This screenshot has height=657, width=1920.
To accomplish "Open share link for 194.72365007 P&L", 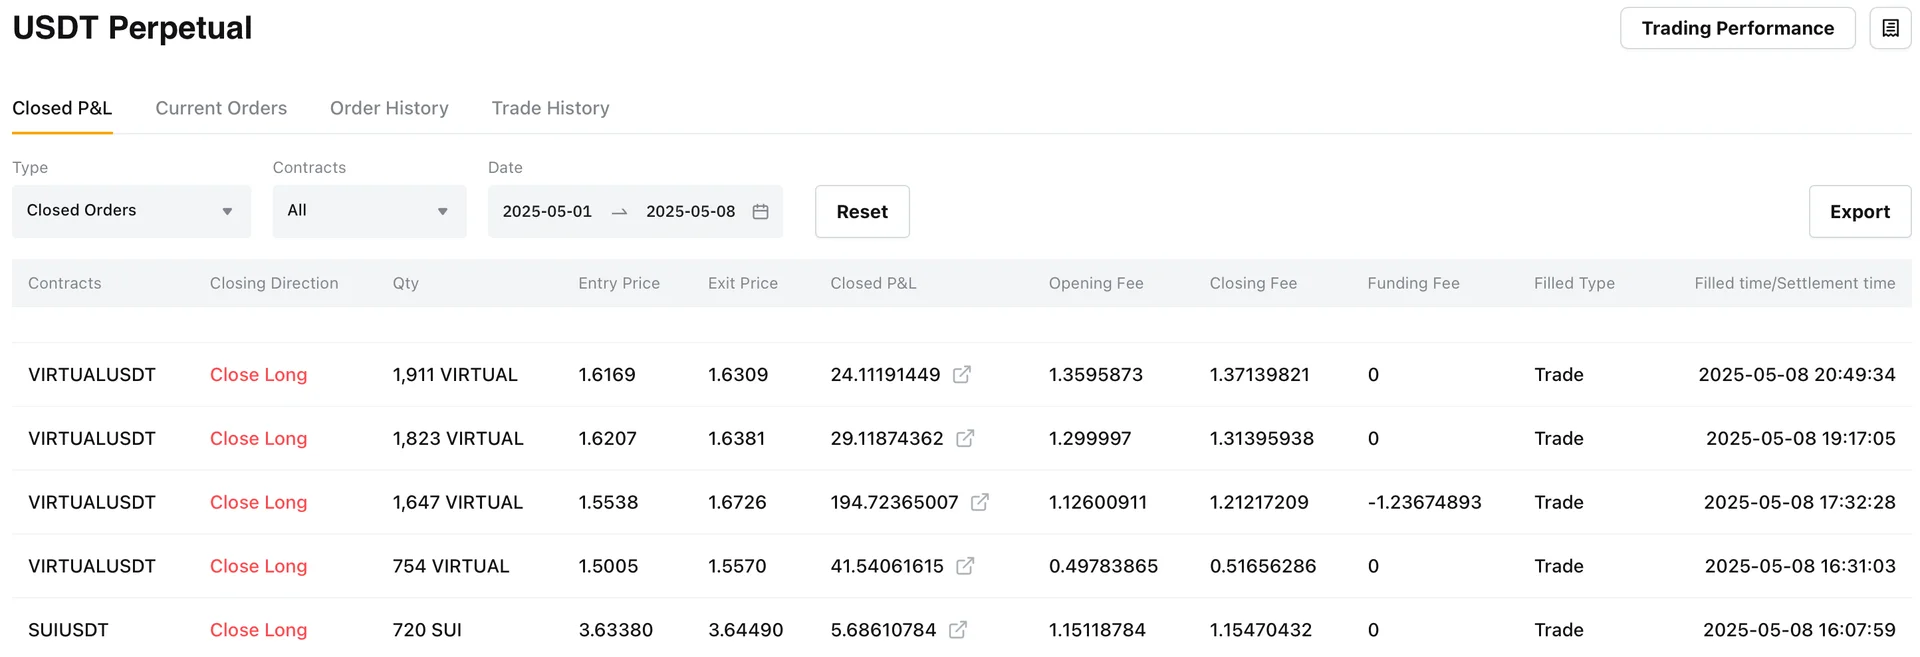I will 980,502.
